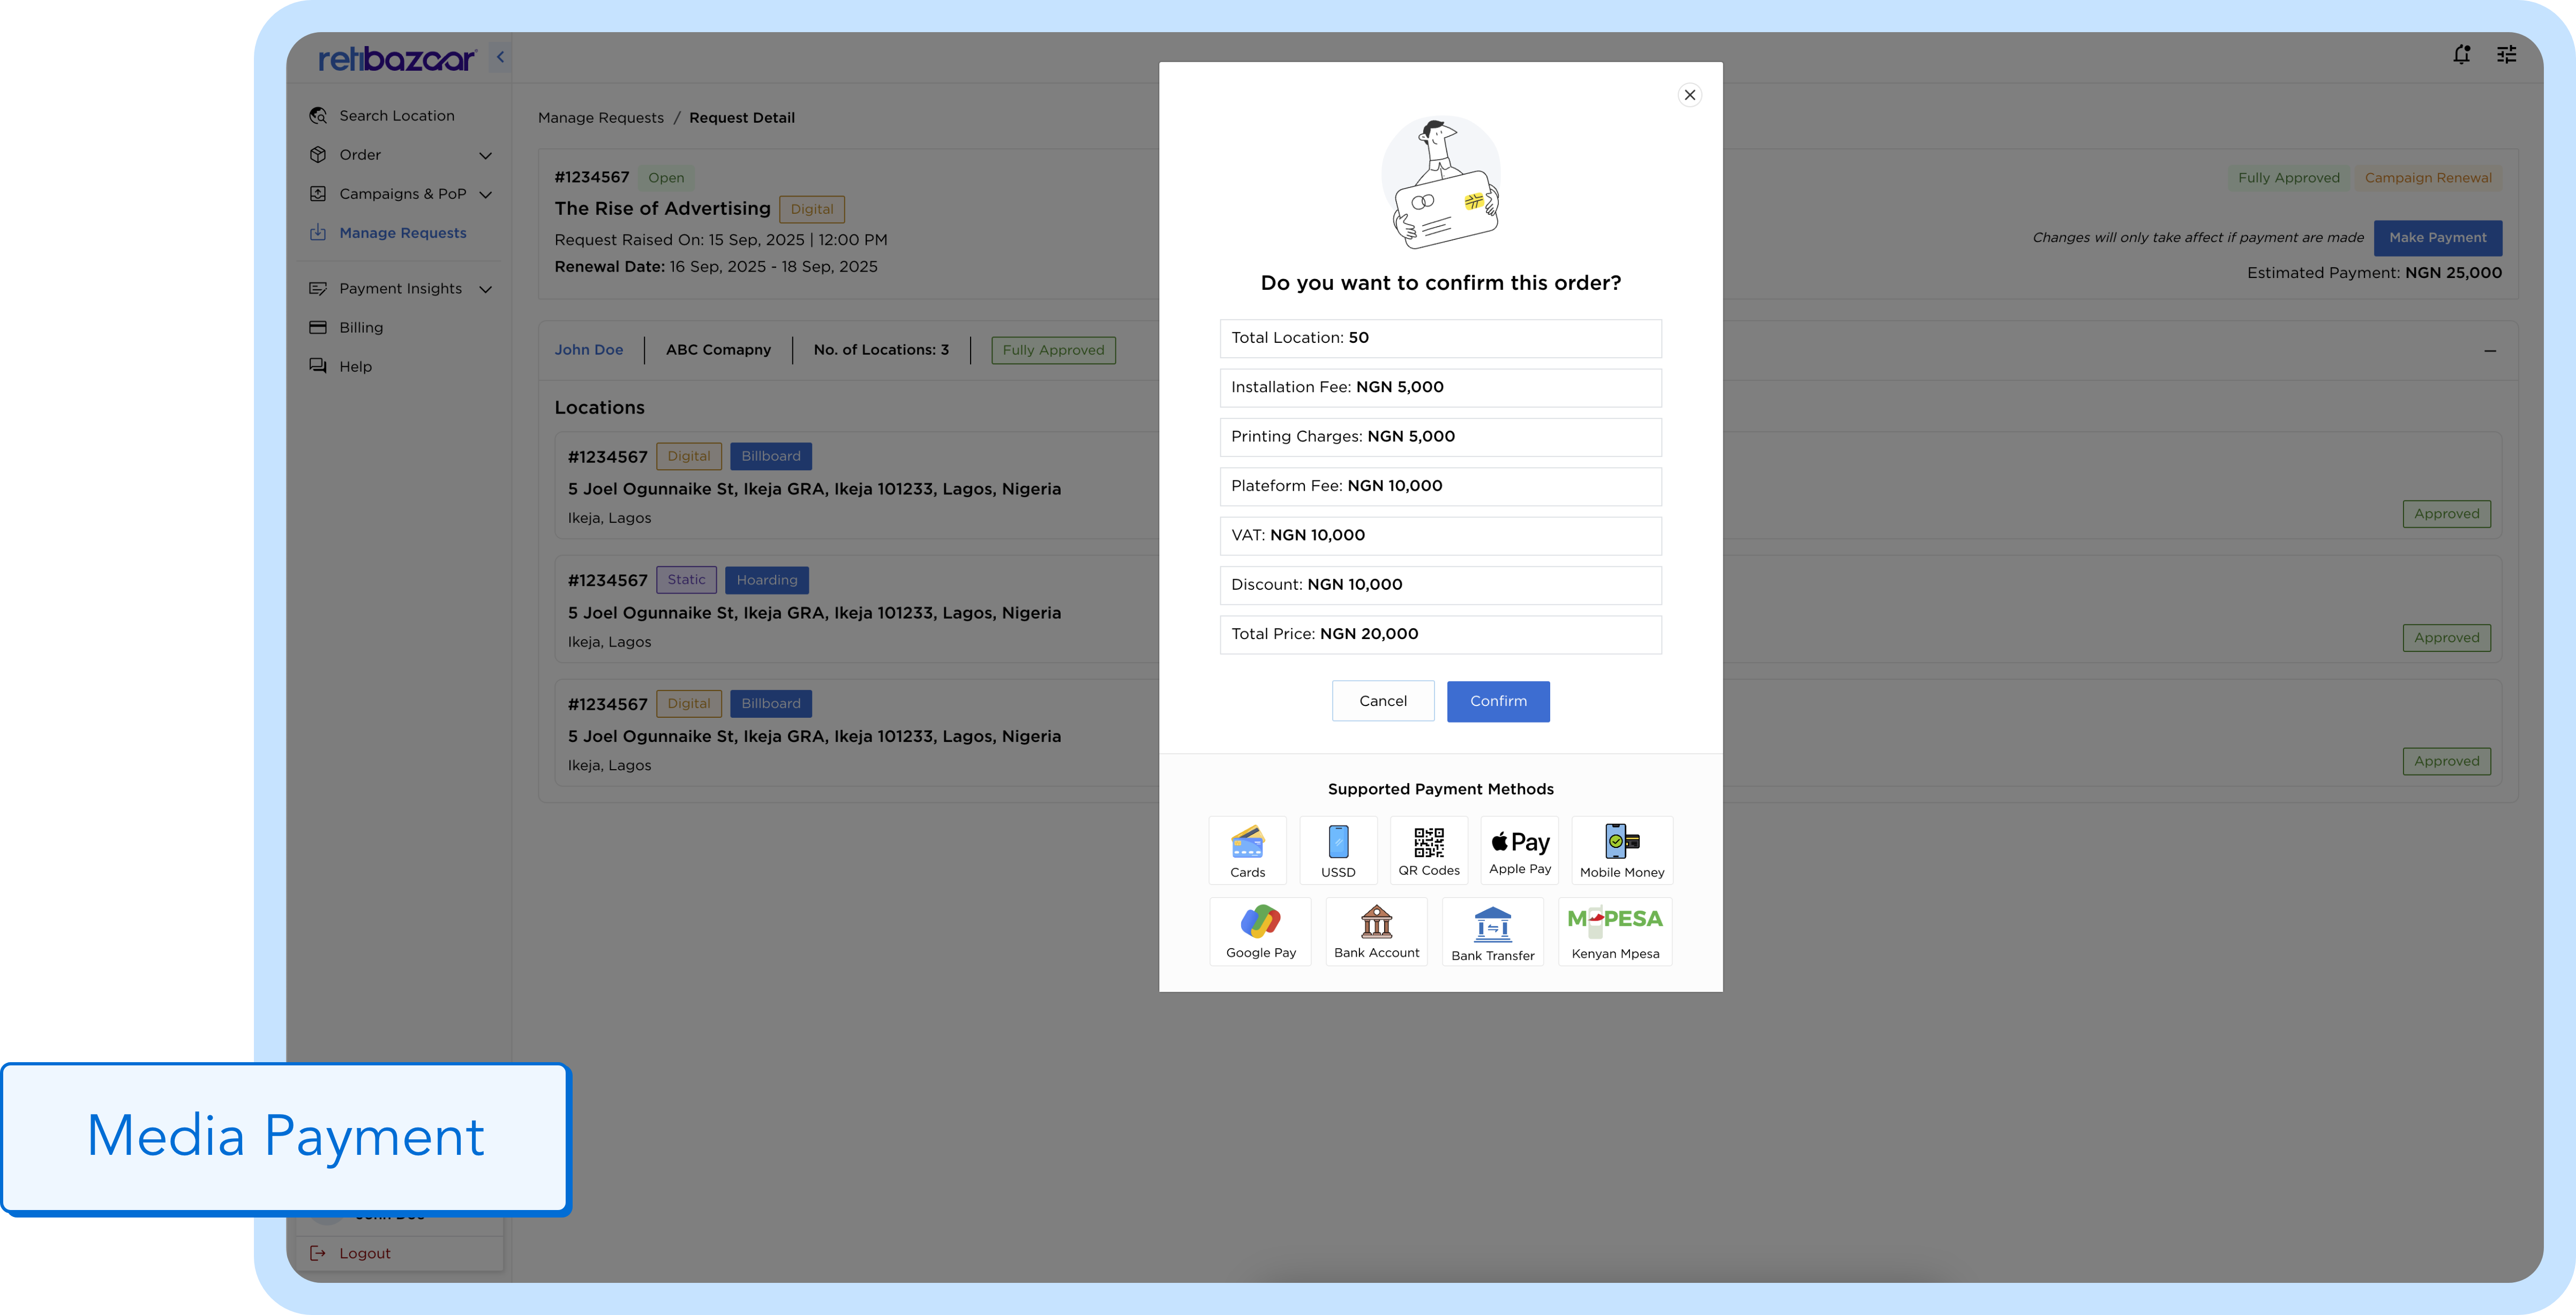Select Google Pay payment option
Screen dimensions: 2576x1315
click(x=1261, y=932)
